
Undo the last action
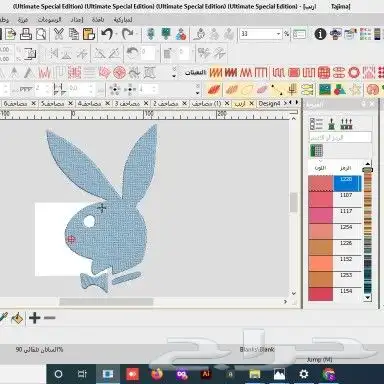click(107, 34)
